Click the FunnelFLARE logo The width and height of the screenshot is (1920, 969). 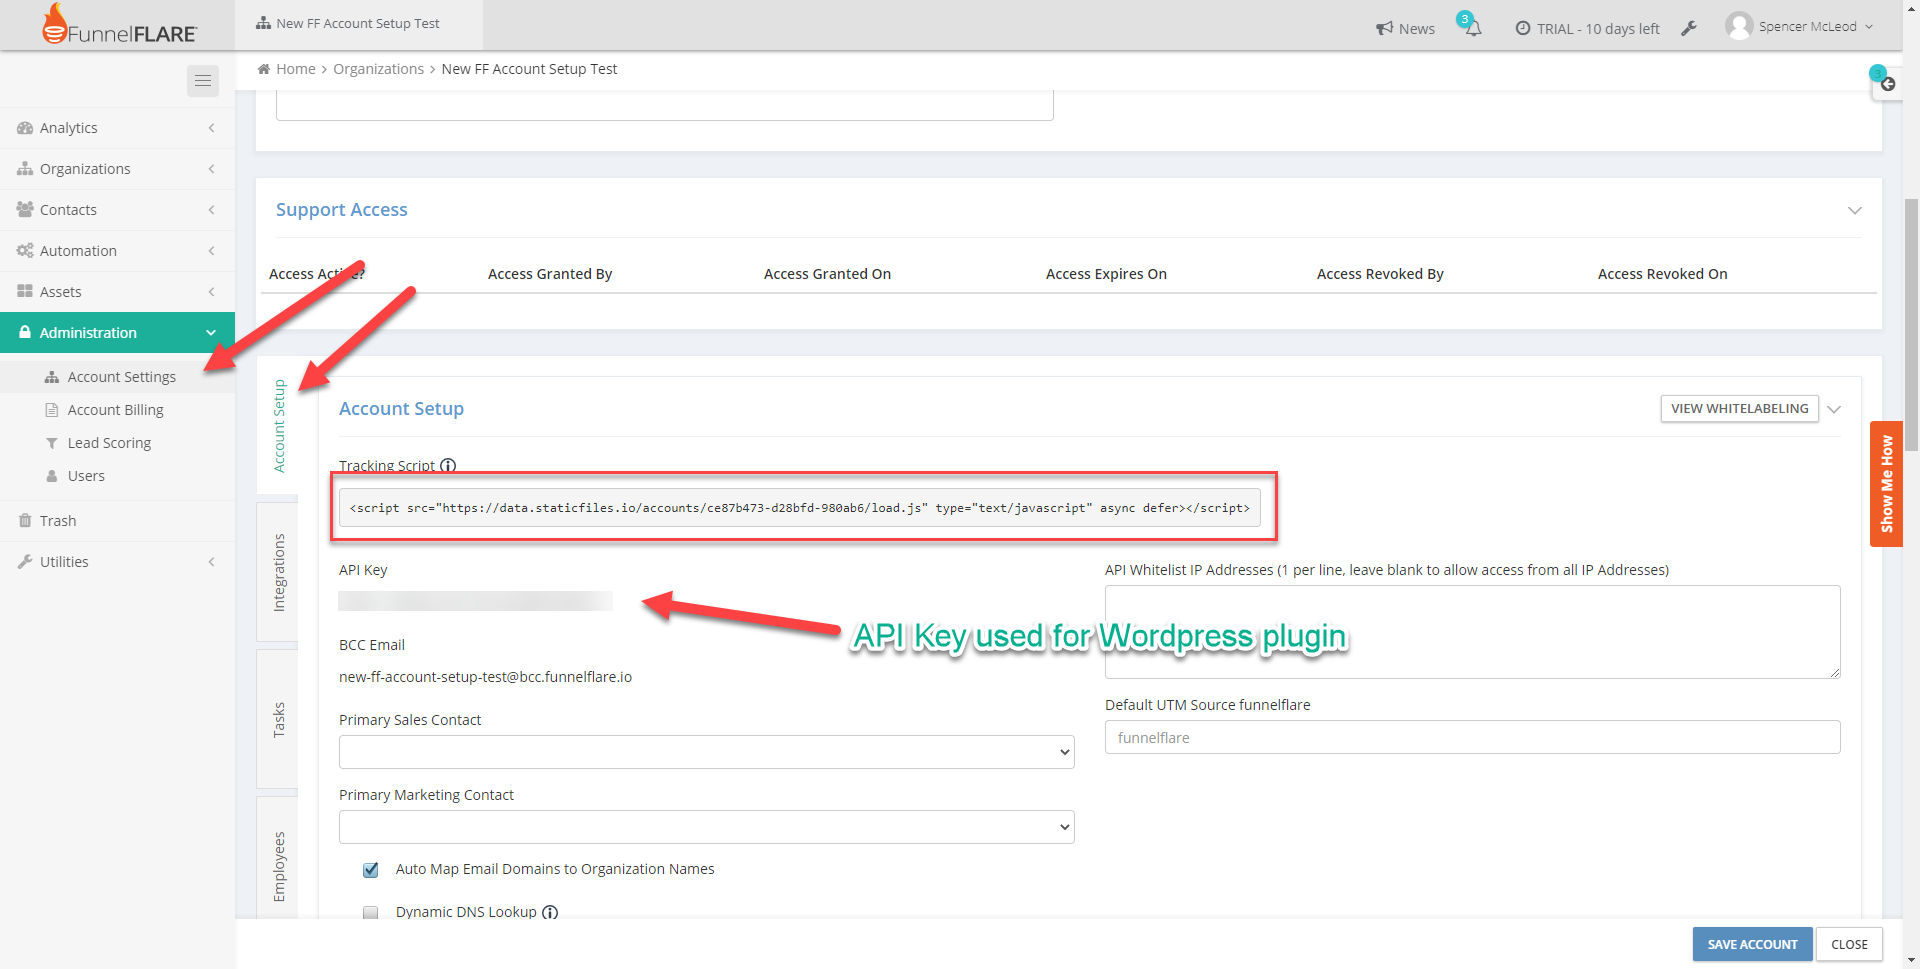tap(119, 25)
